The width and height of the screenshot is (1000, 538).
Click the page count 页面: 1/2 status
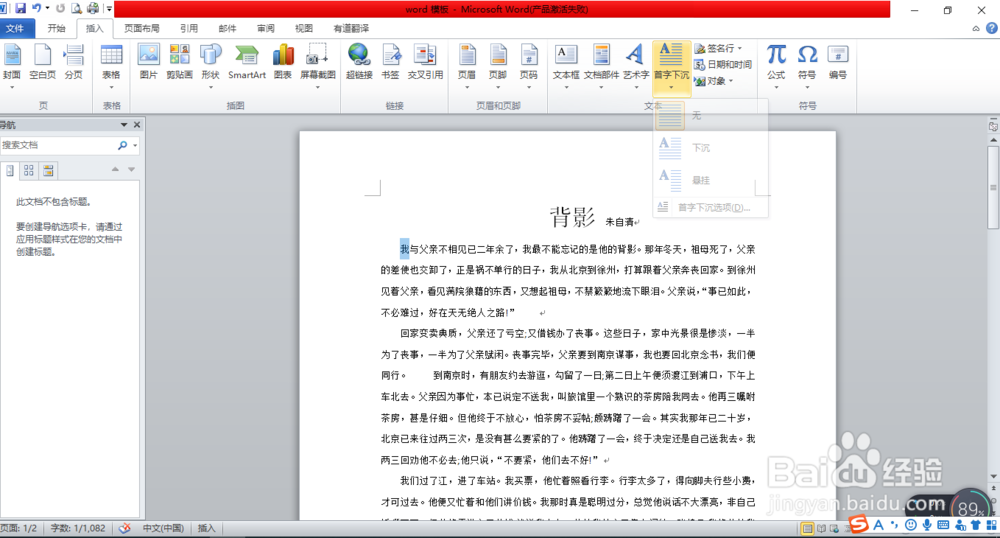pos(18,528)
